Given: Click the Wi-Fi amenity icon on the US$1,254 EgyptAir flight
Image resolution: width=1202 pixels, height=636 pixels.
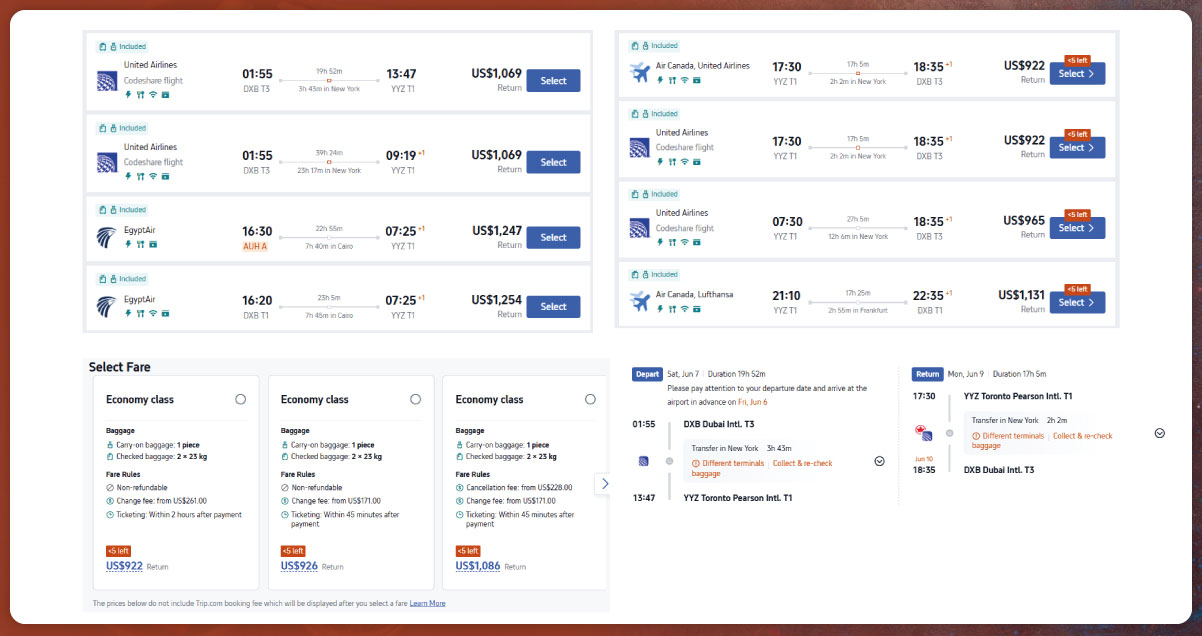Looking at the screenshot, I should [x=153, y=313].
